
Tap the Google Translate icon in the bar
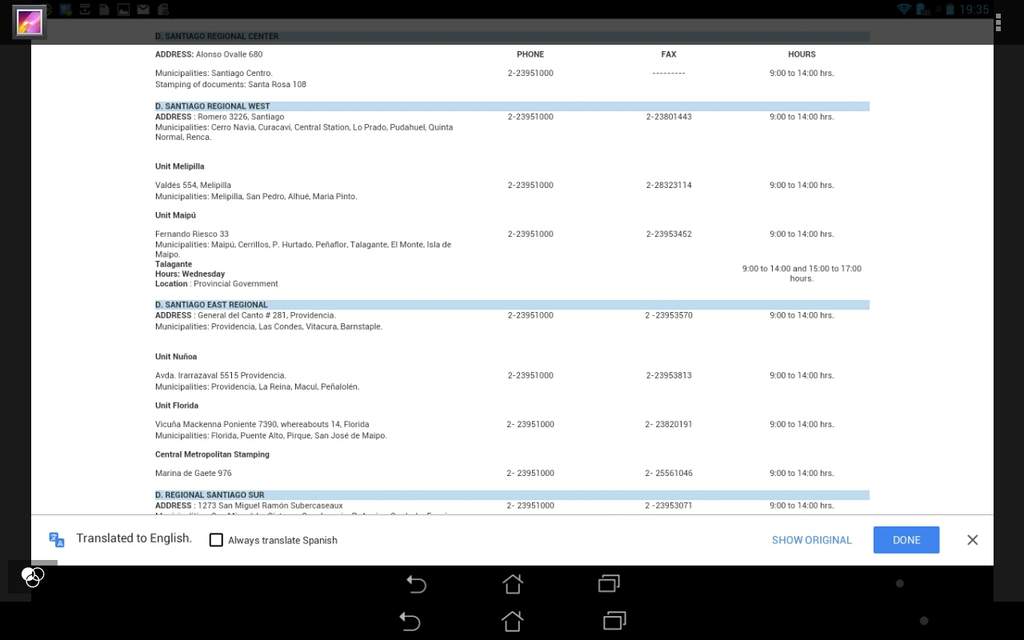point(57,539)
